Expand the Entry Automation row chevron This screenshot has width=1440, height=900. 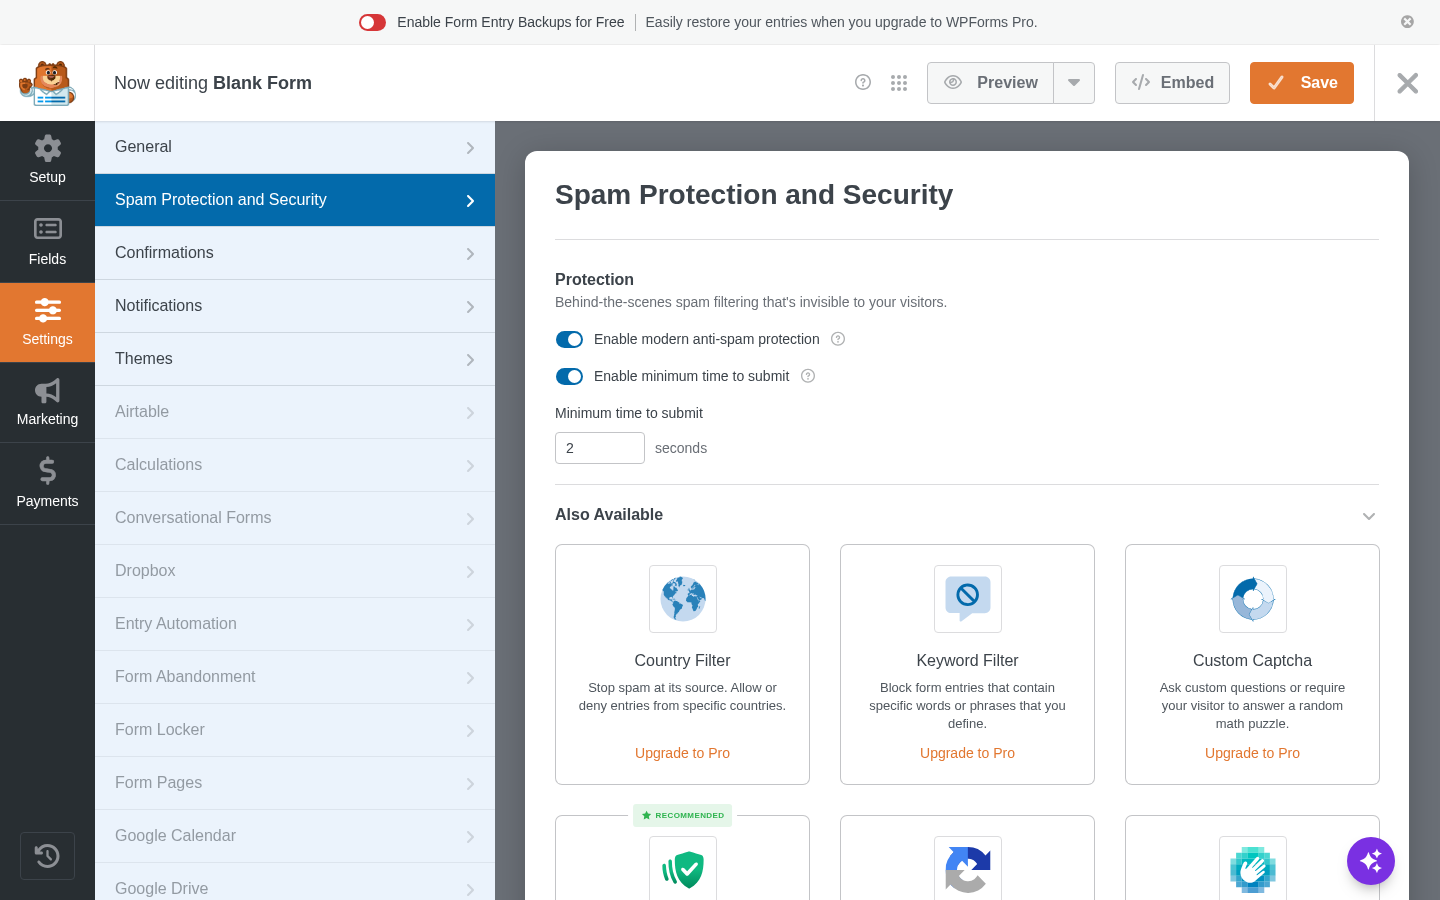pyautogui.click(x=470, y=625)
